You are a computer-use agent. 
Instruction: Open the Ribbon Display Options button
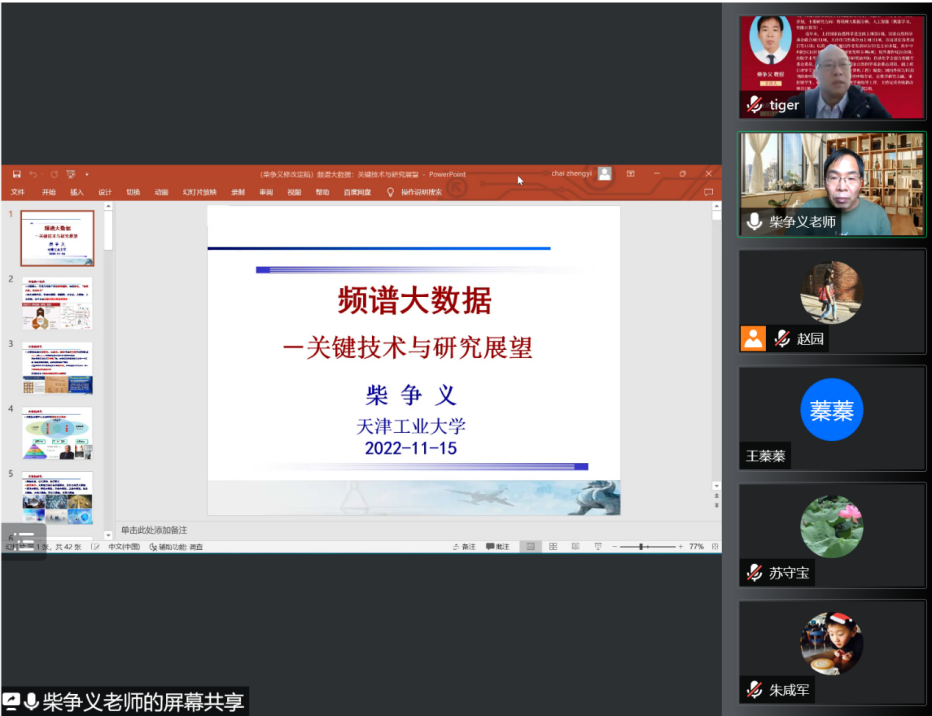631,173
